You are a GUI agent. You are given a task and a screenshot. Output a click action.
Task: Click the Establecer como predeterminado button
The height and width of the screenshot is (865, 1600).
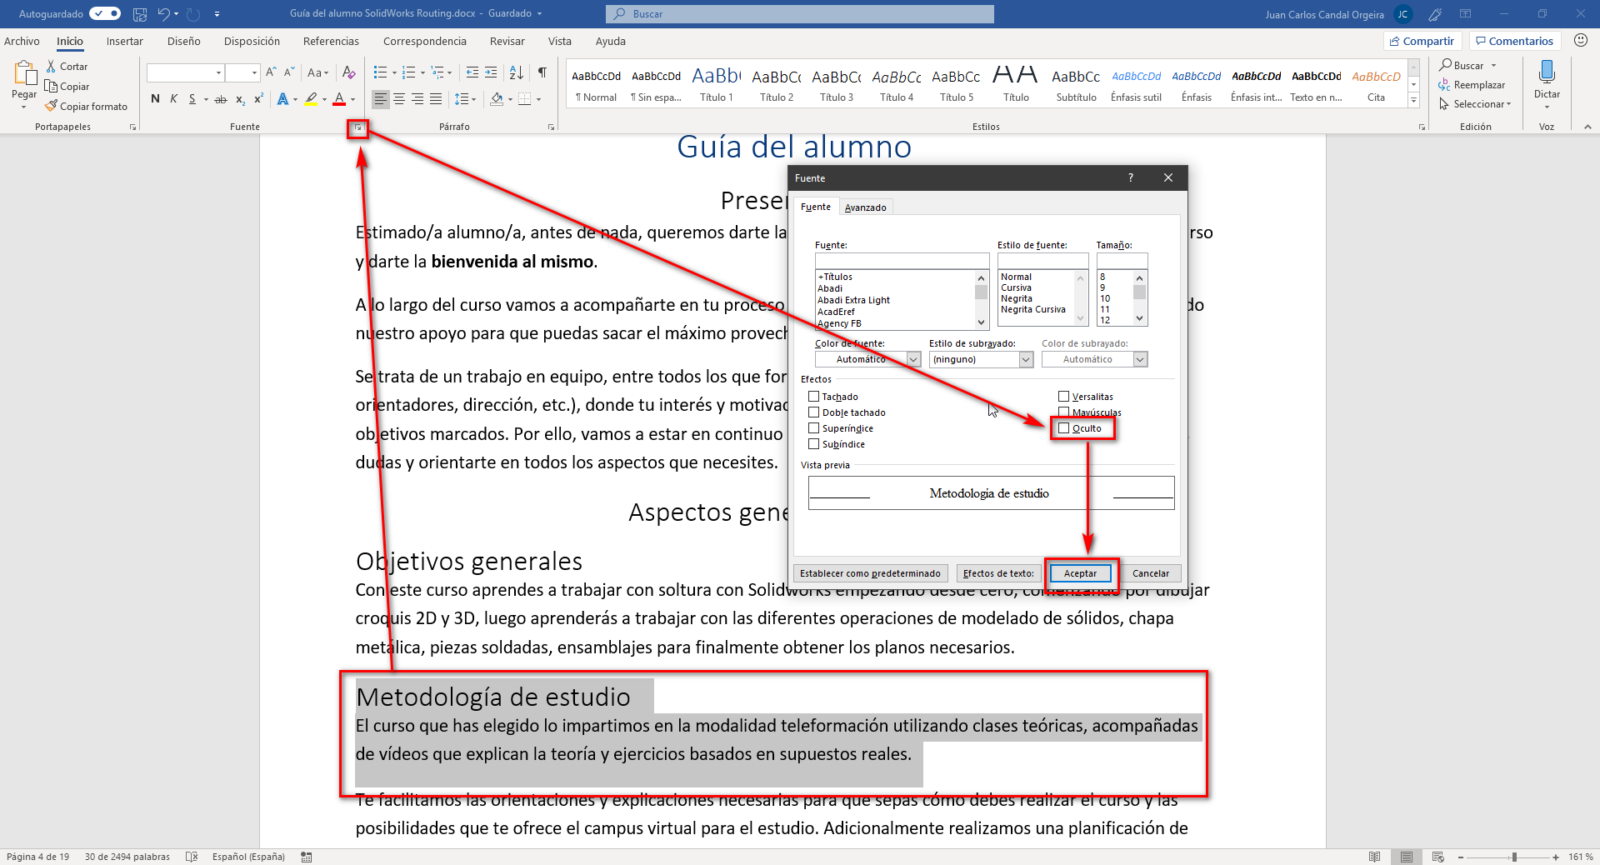[870, 574]
